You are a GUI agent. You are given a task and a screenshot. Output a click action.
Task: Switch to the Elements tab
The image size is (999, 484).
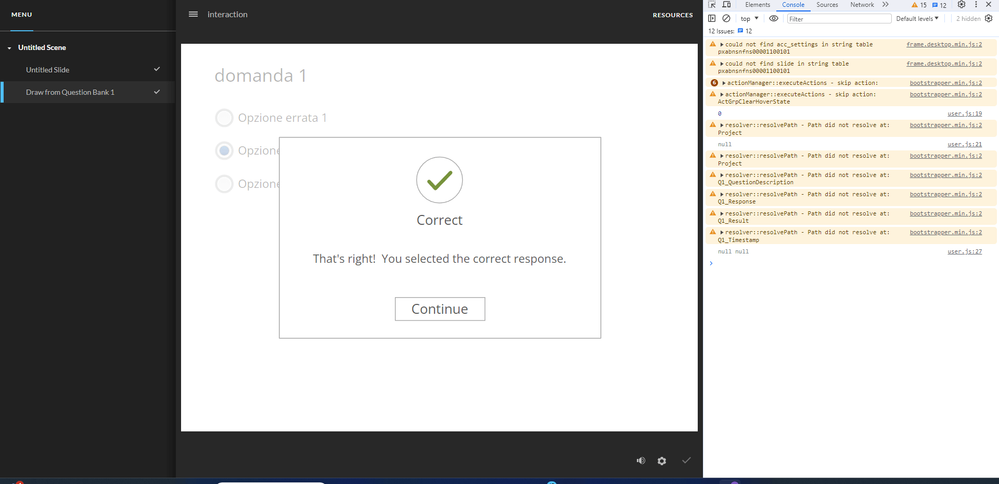click(758, 4)
